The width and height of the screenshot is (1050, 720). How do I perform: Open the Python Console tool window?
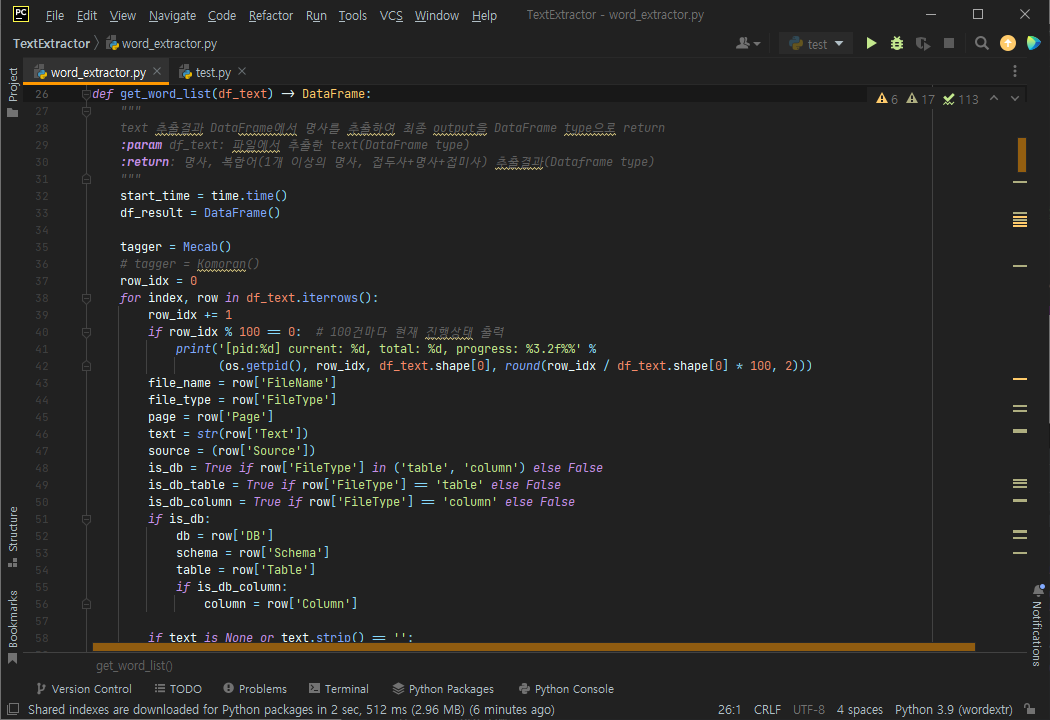click(567, 689)
